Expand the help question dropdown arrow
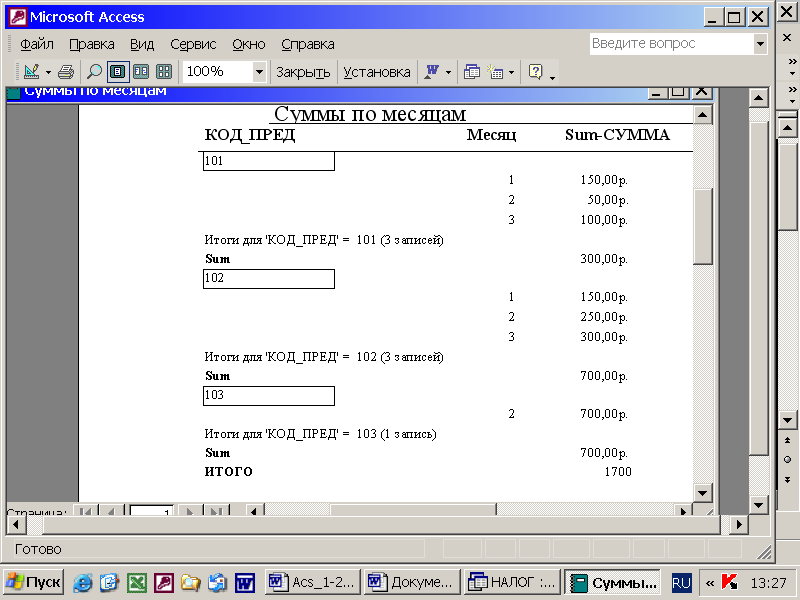 click(x=760, y=43)
